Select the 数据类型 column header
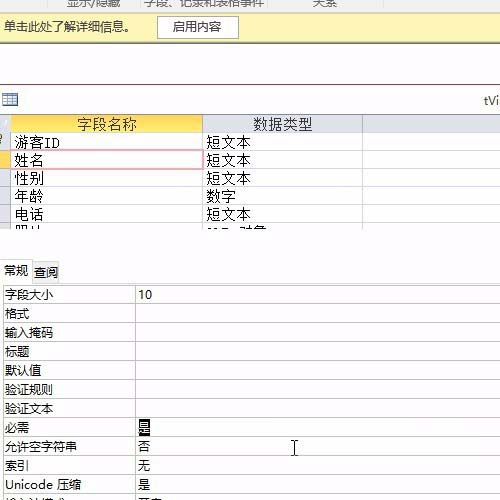Screen dimensions: 500x500 pos(282,124)
